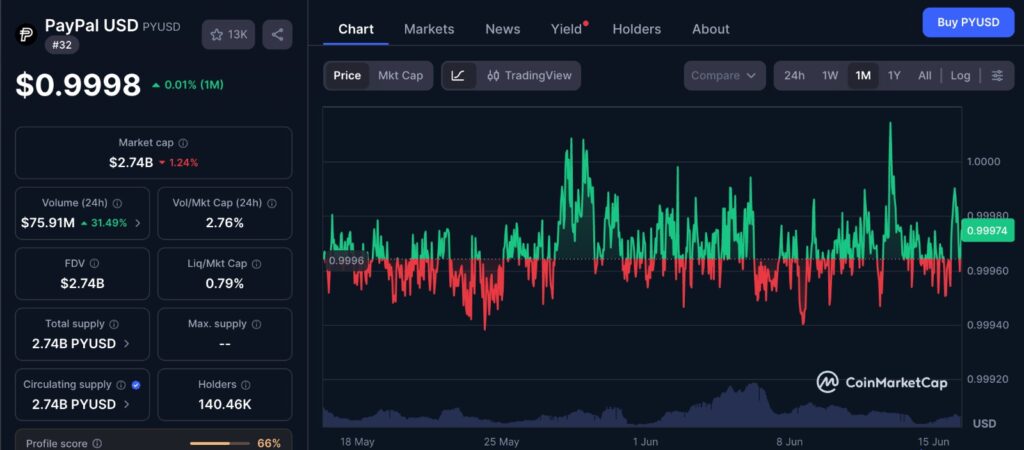Viewport: 1024px width, 450px height.
Task: Click info icon beside Market cap
Action: (184, 142)
